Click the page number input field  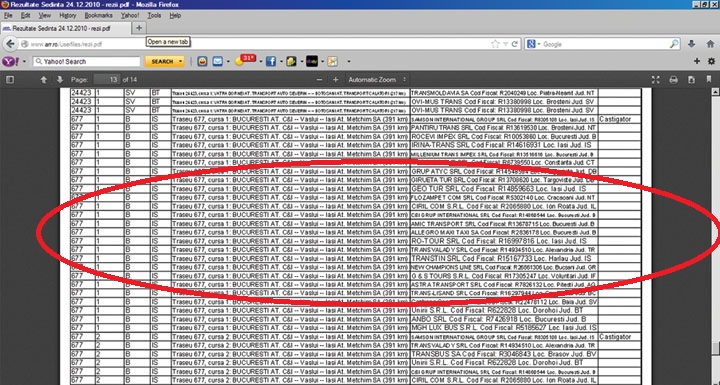[107, 80]
